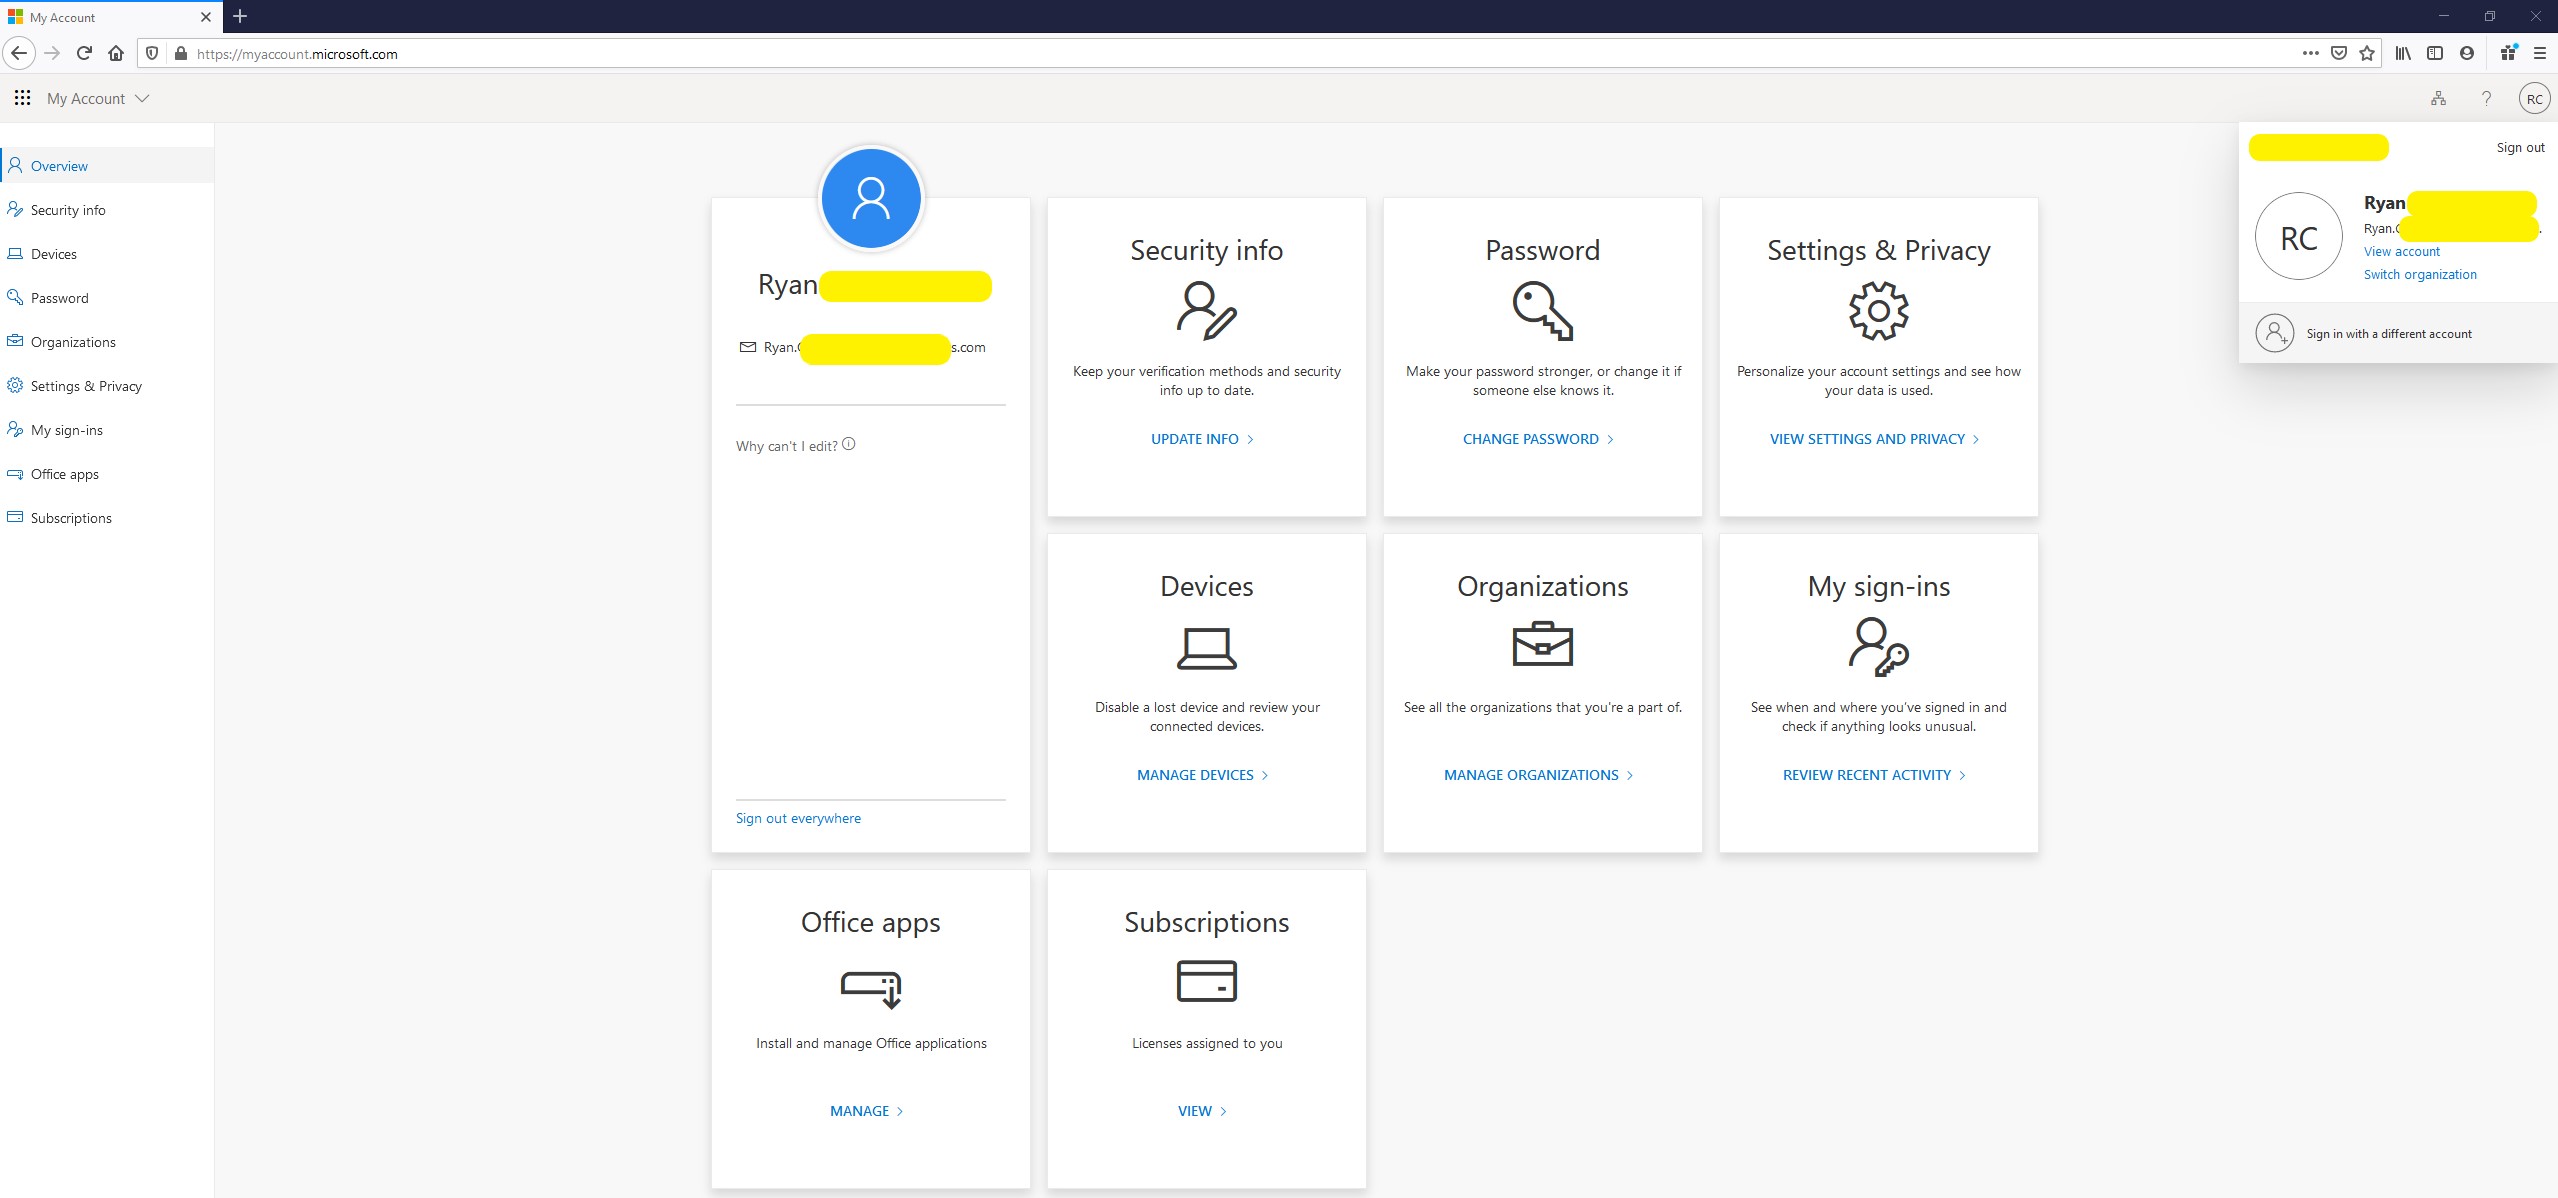Click the organization switcher icon in header
2558x1198 pixels.
click(x=2438, y=98)
